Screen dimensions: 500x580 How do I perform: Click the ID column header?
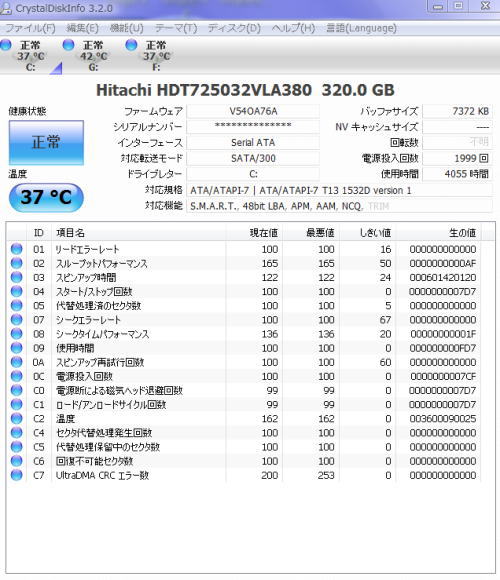[x=38, y=233]
